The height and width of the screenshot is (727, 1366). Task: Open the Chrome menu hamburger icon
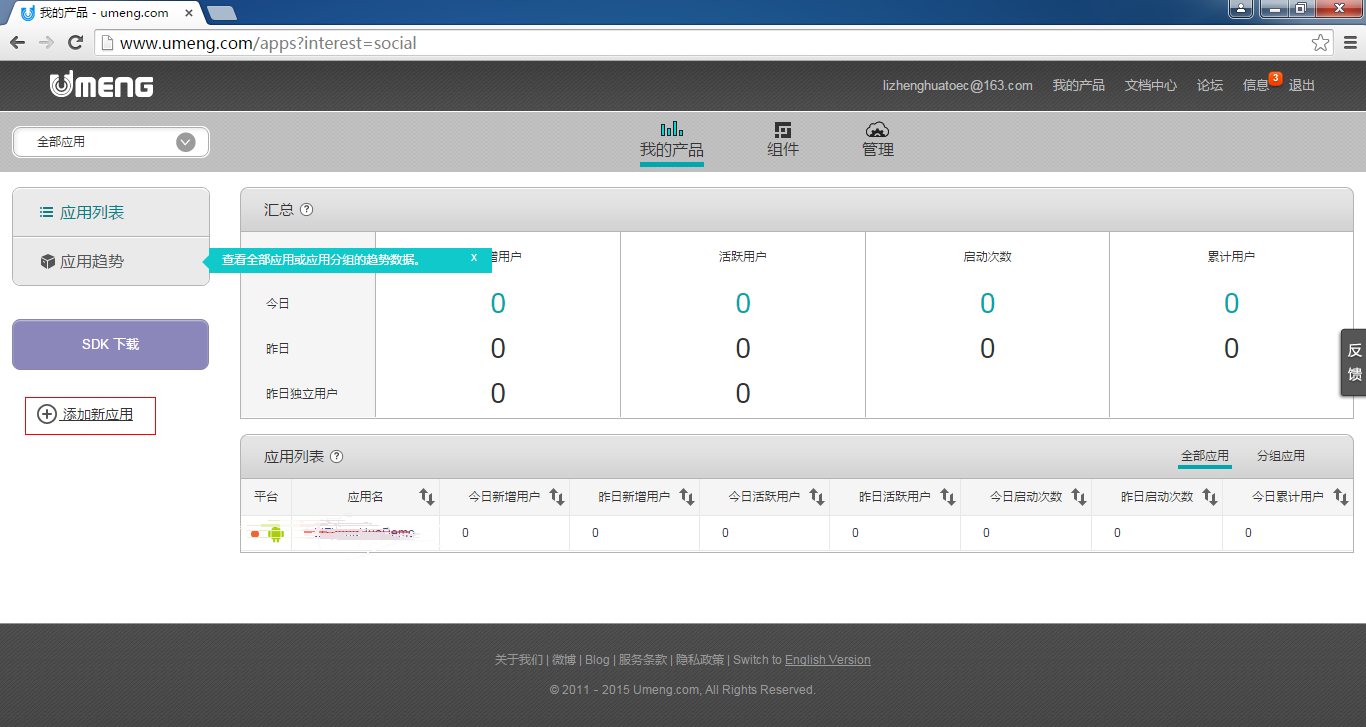(1350, 43)
